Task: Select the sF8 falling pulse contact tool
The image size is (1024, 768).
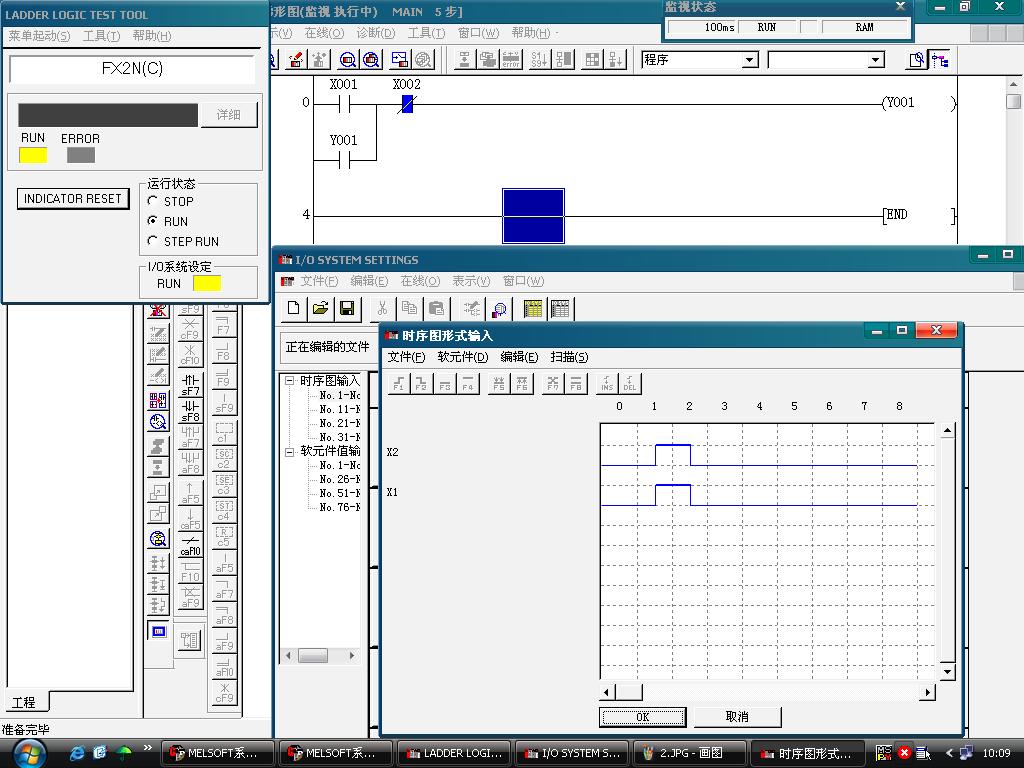Action: coord(190,411)
